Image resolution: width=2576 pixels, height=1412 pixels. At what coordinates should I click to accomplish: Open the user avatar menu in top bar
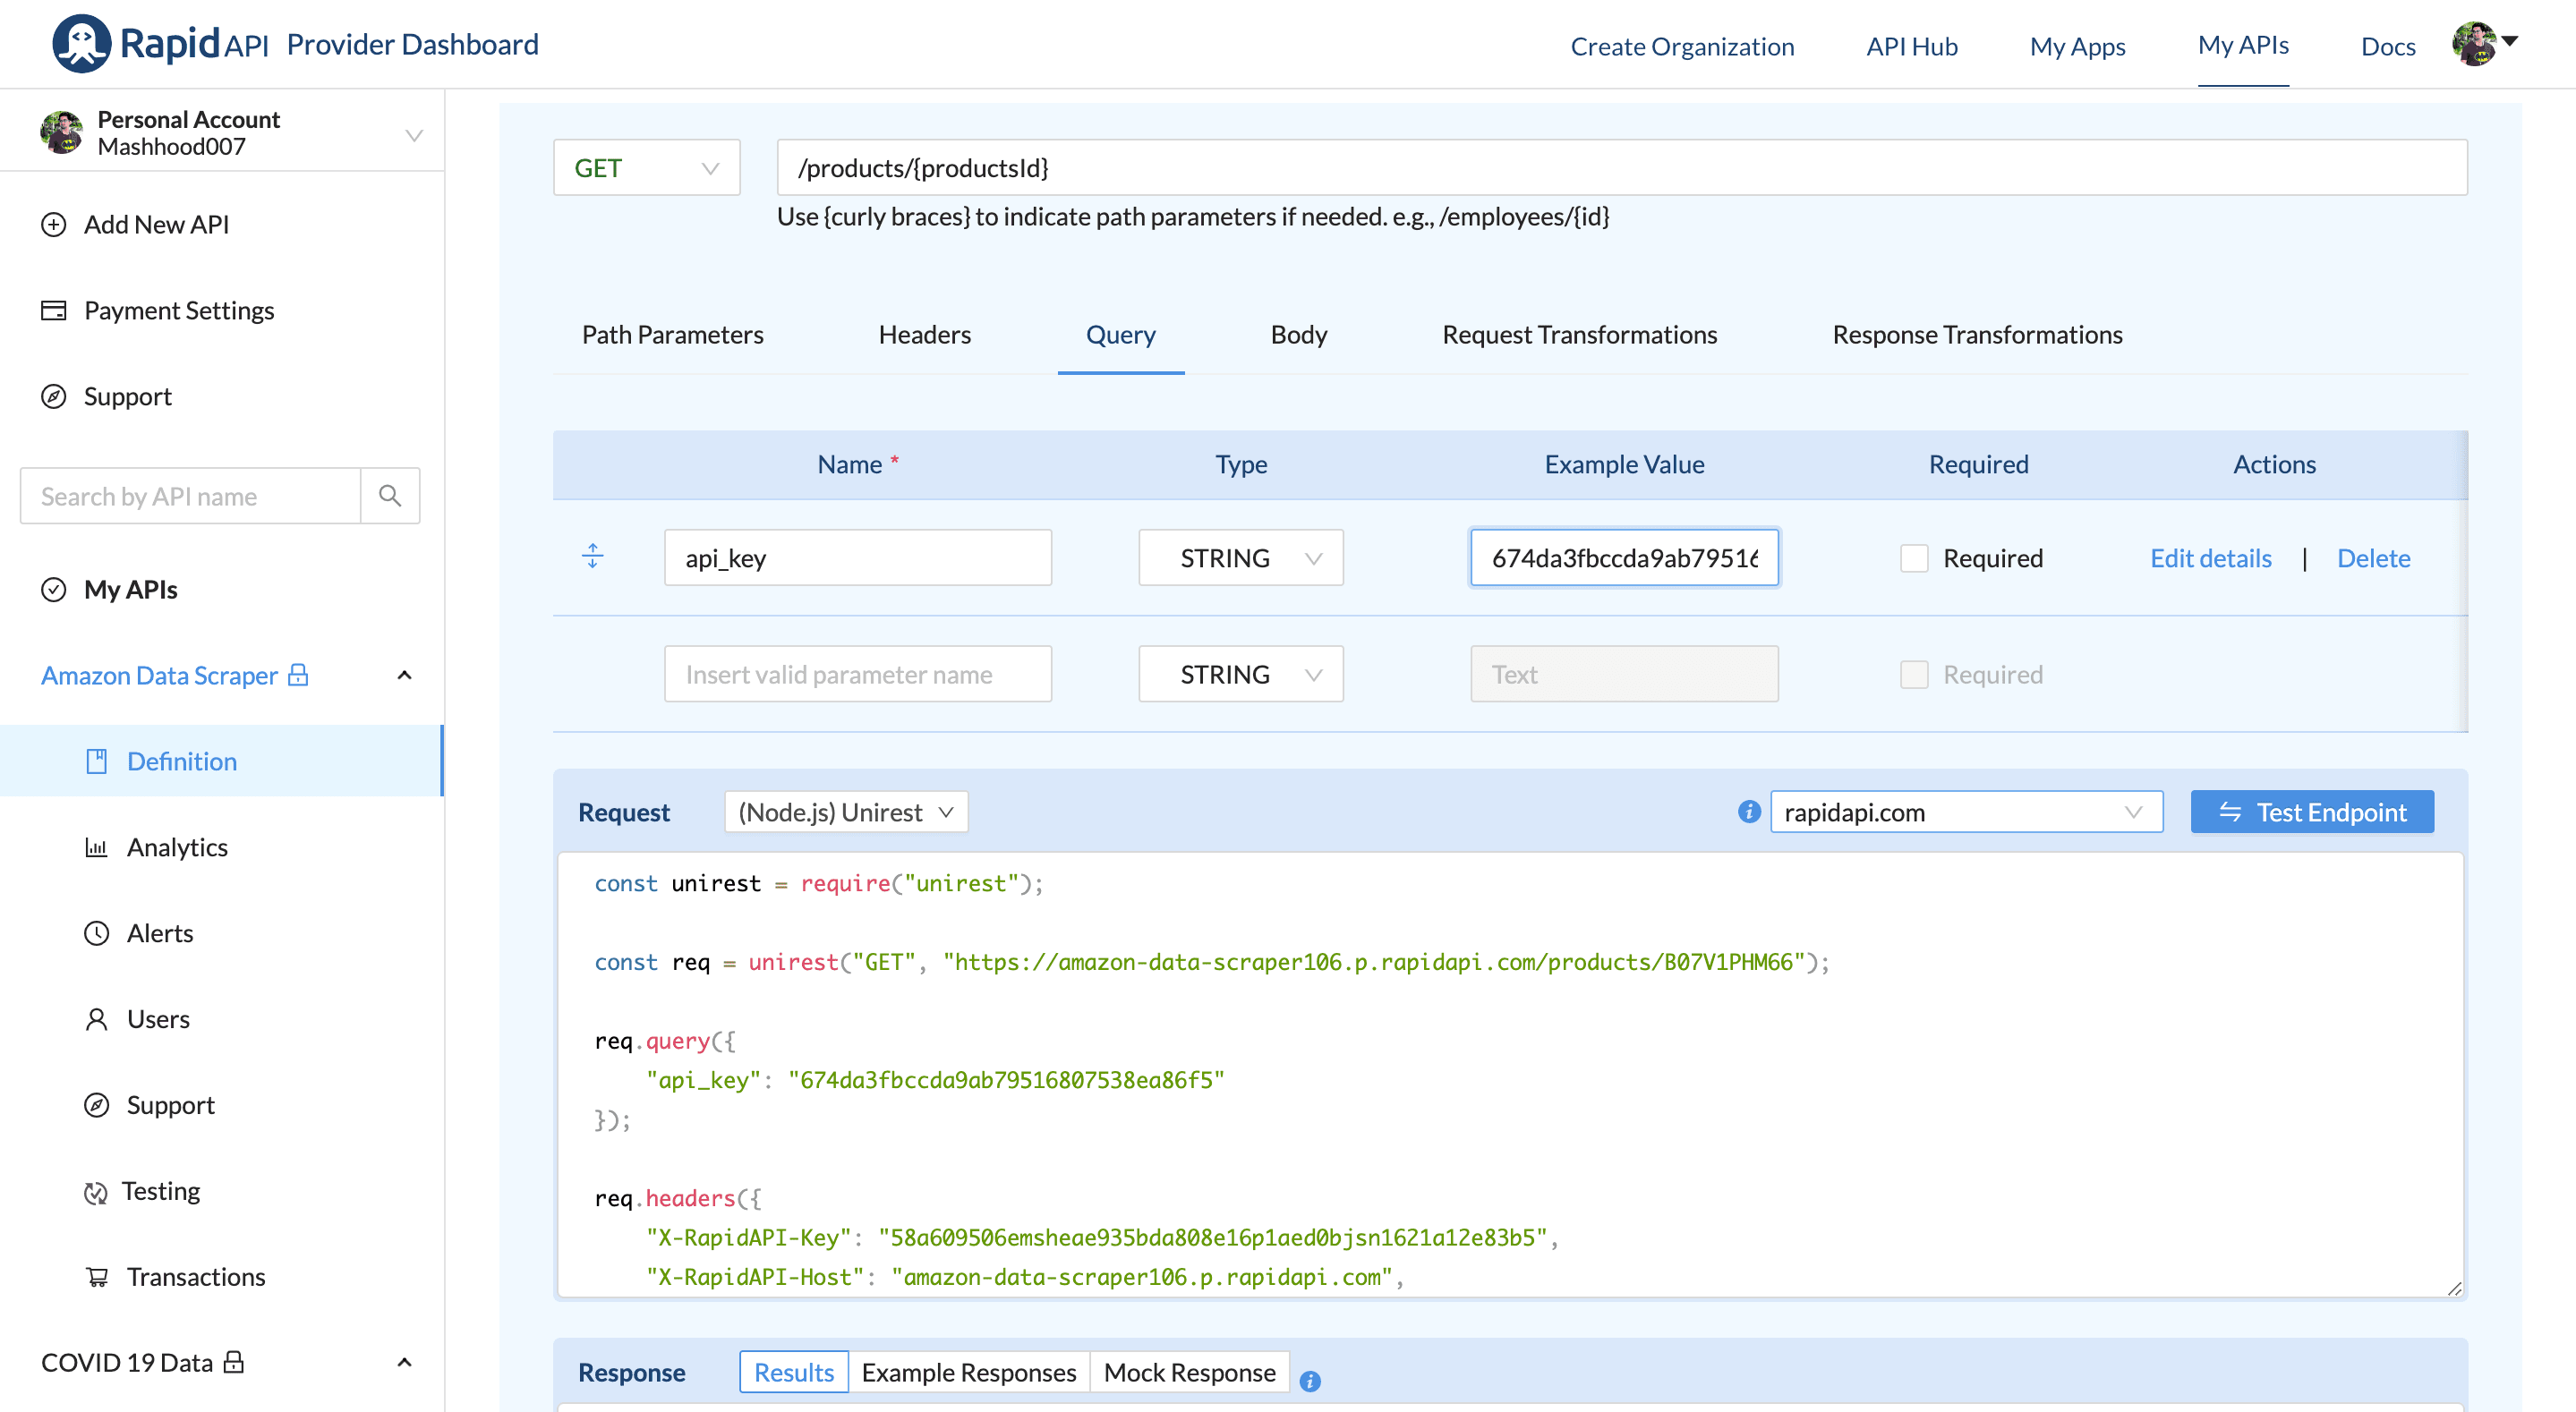pyautogui.click(x=2484, y=44)
